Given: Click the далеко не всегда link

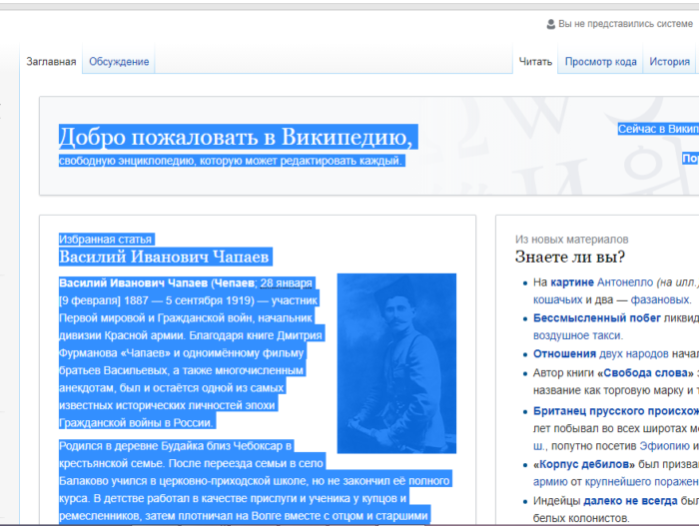Looking at the screenshot, I should point(630,501).
